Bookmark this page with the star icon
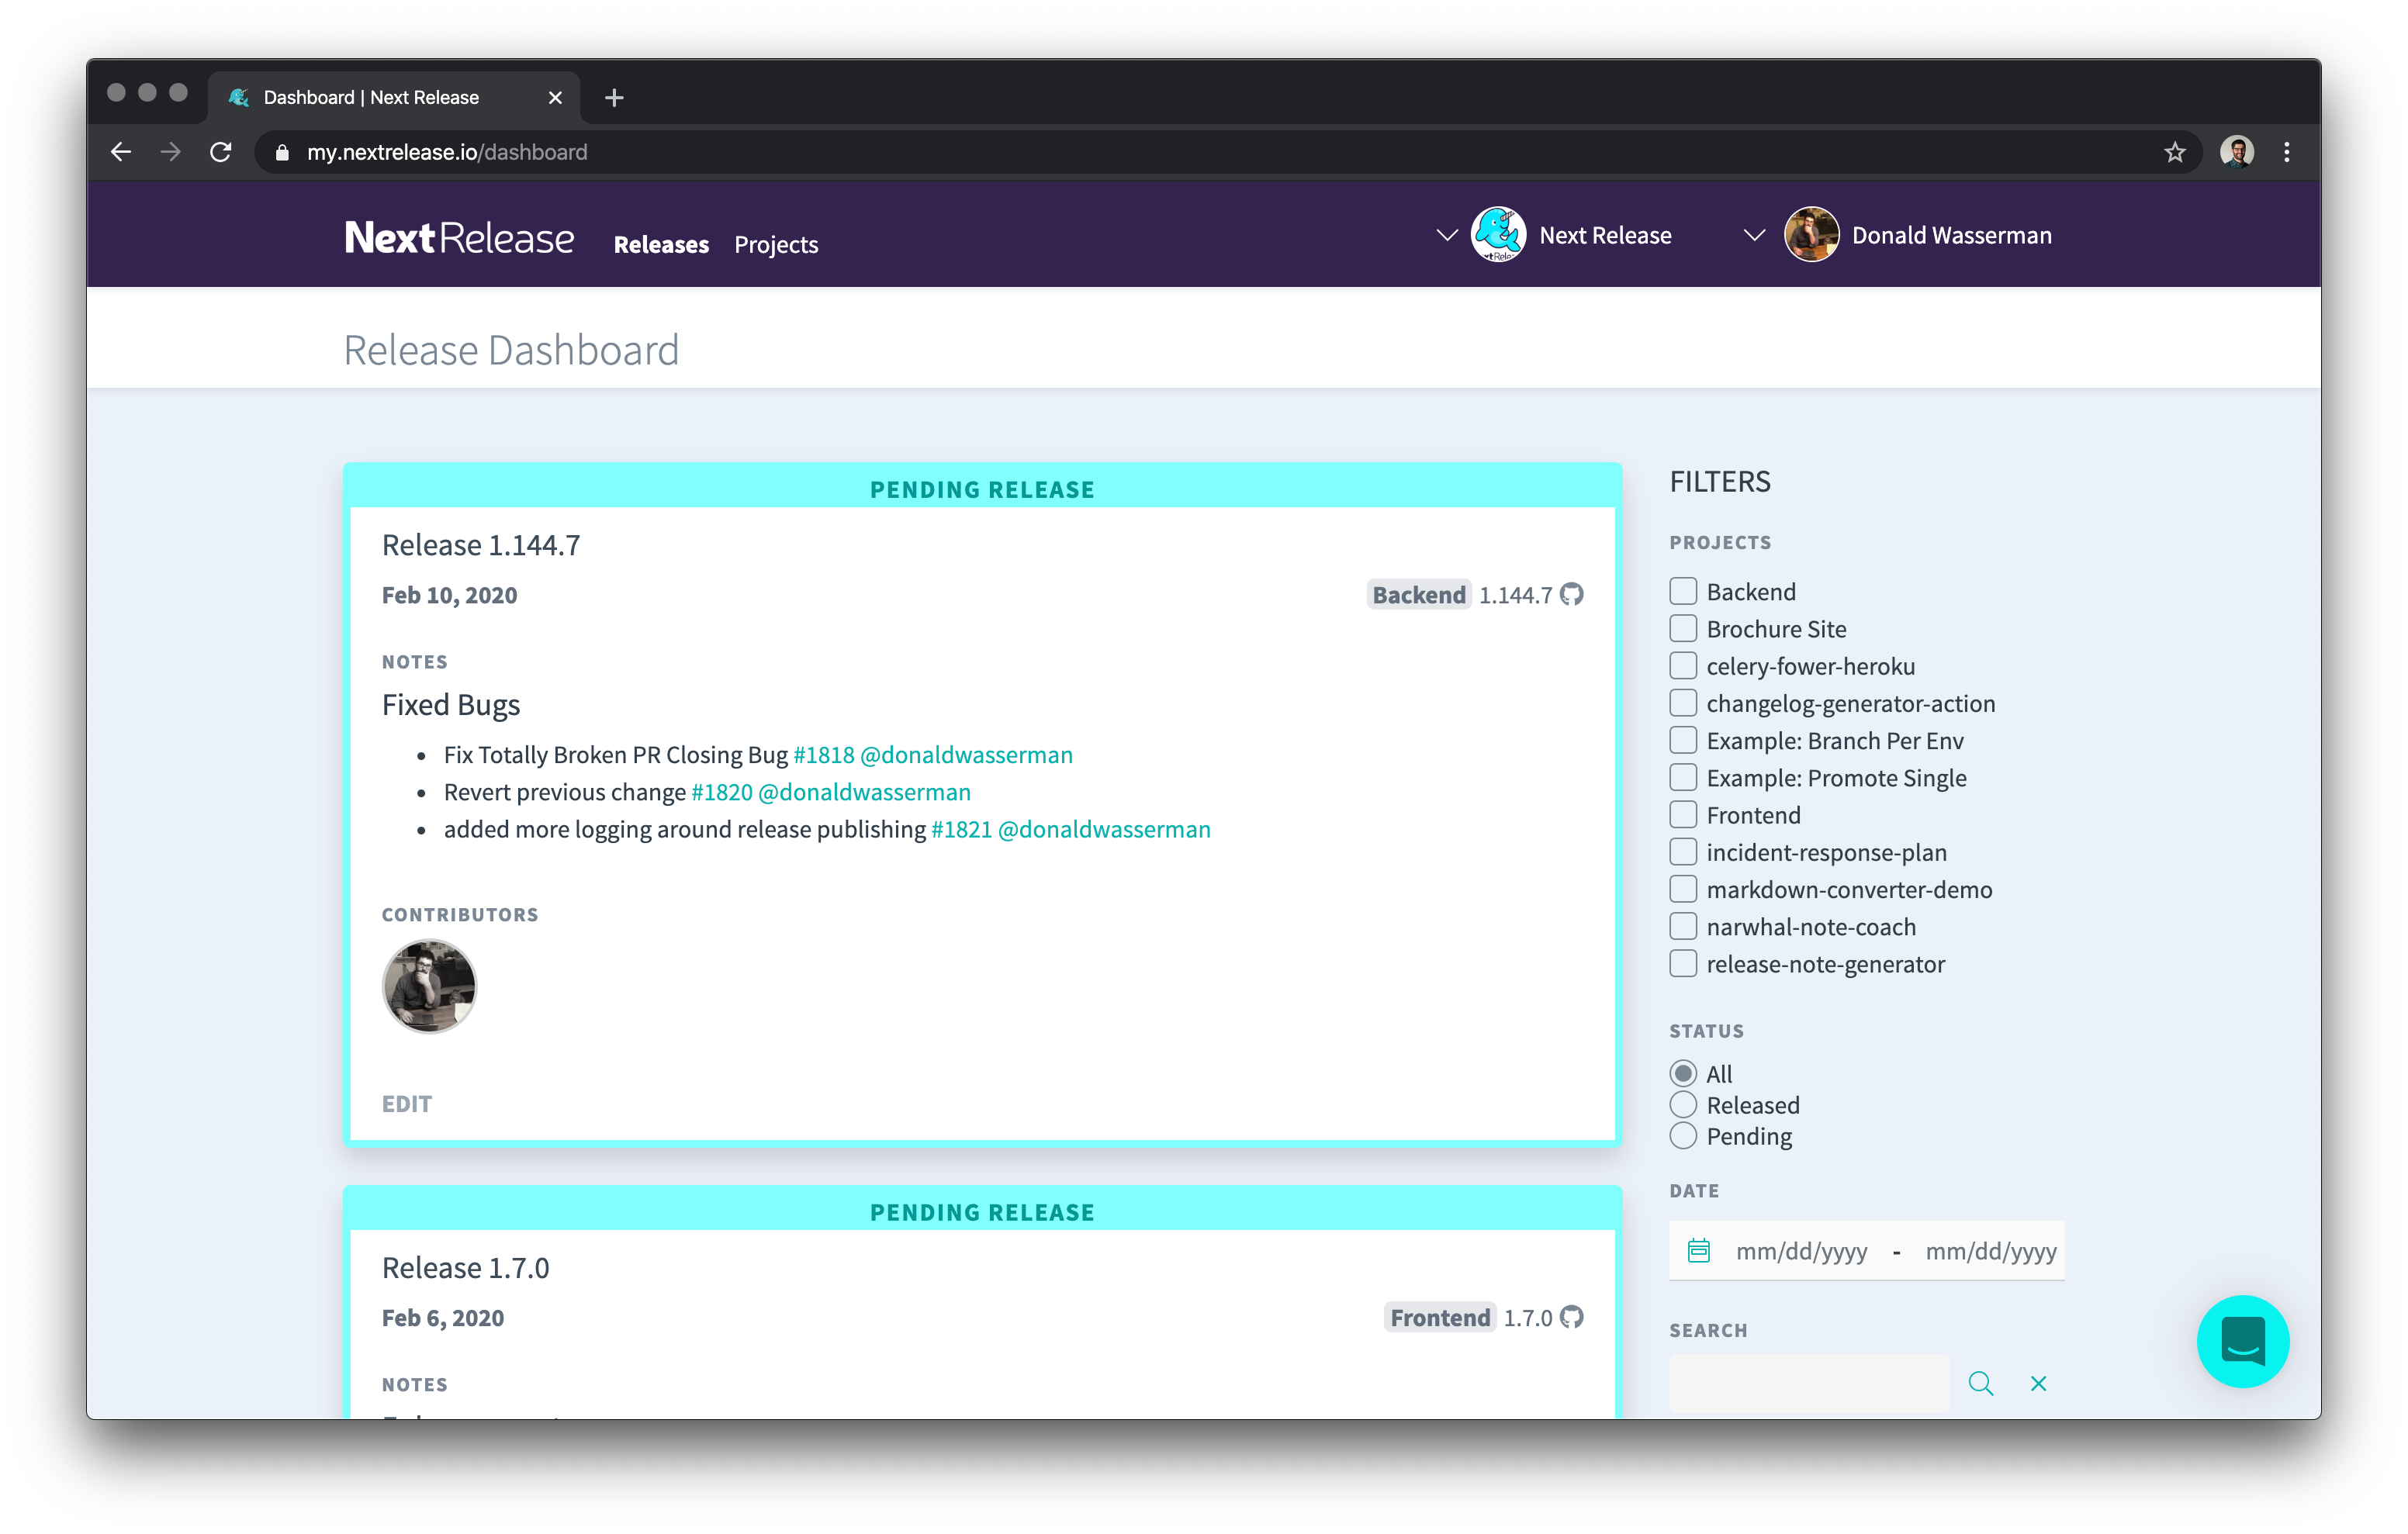Viewport: 2408px width, 1534px height. click(x=2174, y=152)
